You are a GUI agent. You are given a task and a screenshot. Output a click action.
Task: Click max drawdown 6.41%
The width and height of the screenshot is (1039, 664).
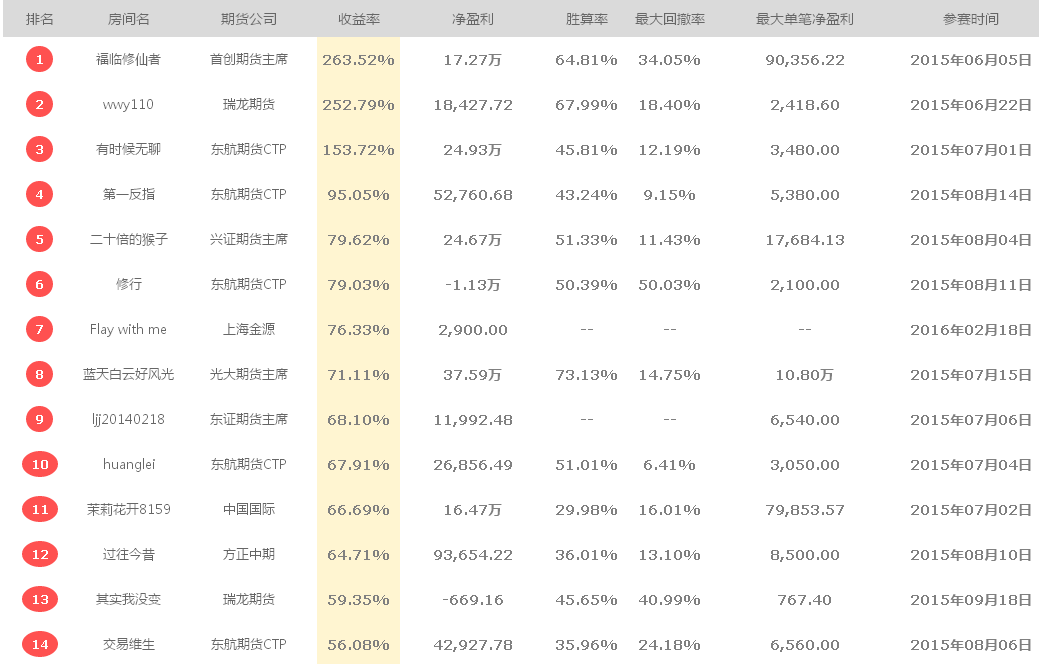[x=669, y=465]
